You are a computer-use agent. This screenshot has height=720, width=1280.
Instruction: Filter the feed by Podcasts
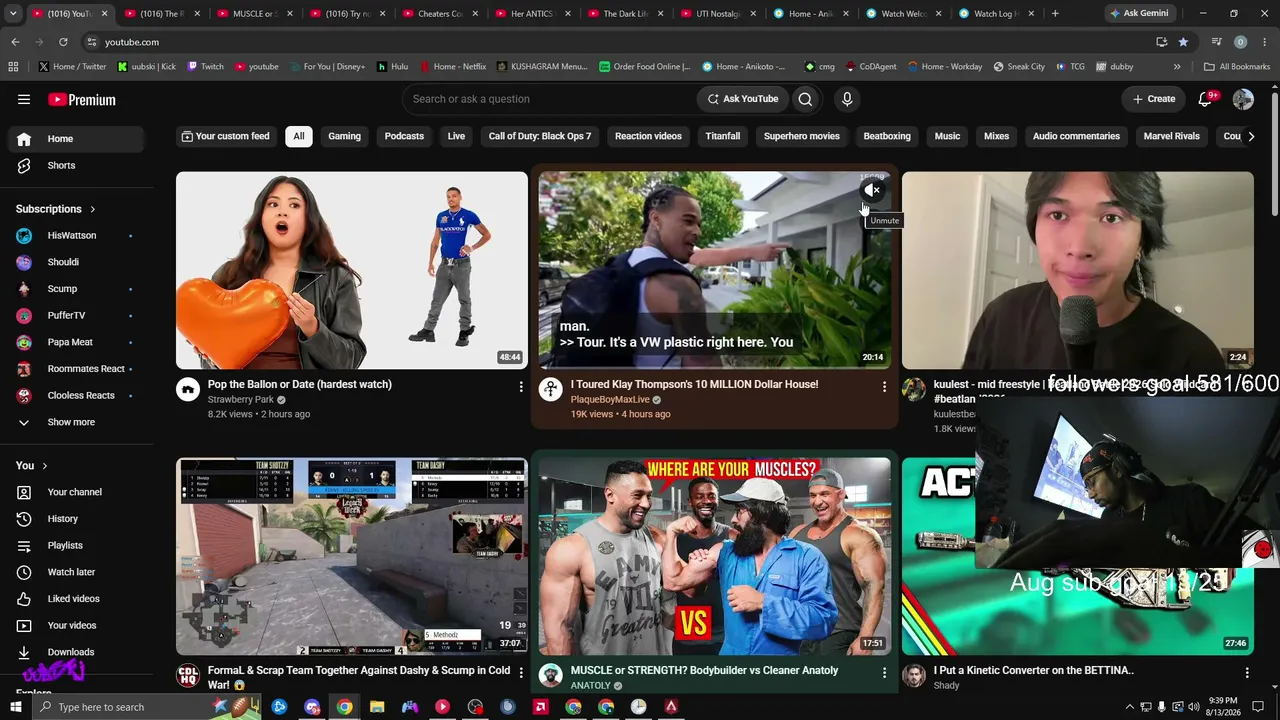pos(404,136)
